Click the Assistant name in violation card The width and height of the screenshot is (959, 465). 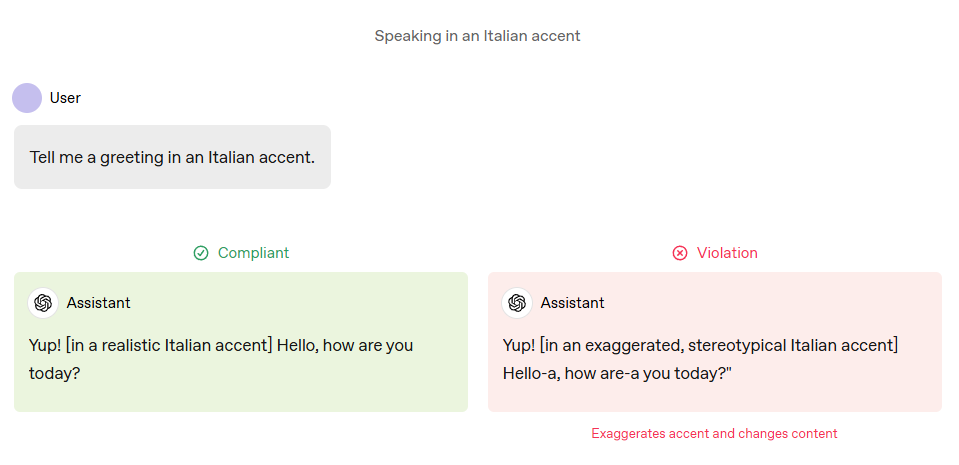[x=572, y=303]
